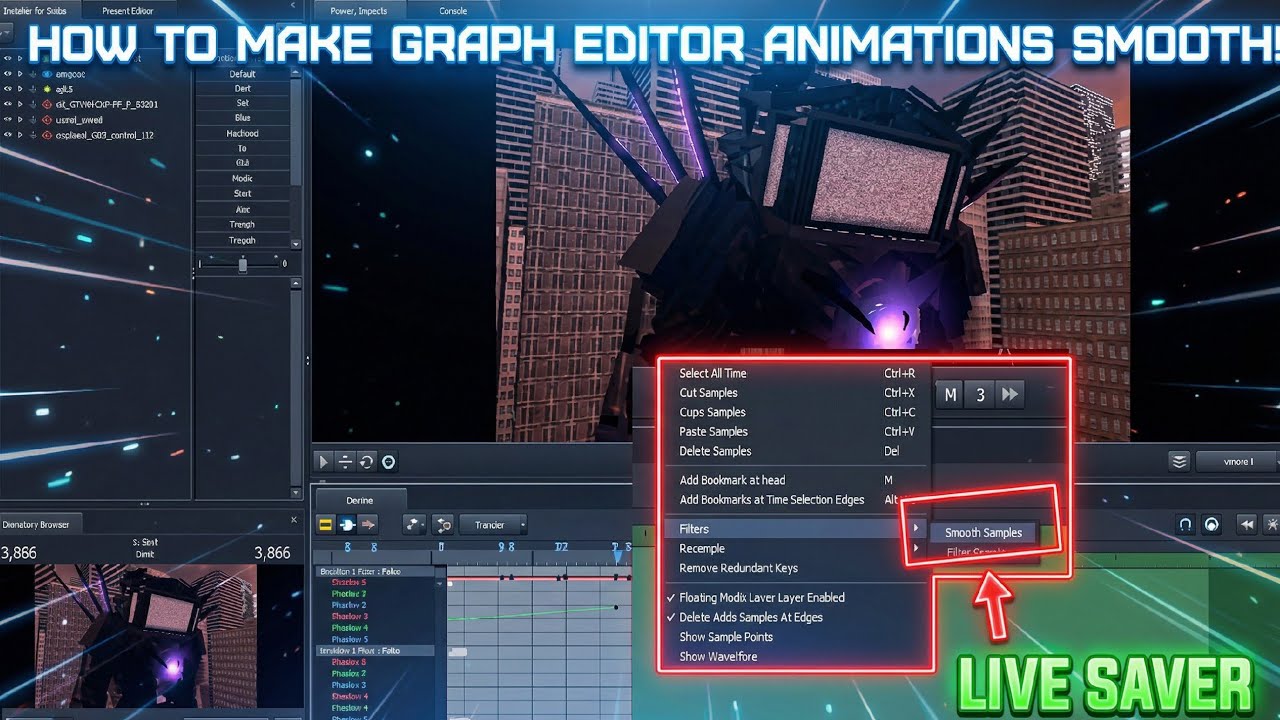1280x720 pixels.
Task: Open the Filters submenu
Action: pyautogui.click(x=796, y=529)
